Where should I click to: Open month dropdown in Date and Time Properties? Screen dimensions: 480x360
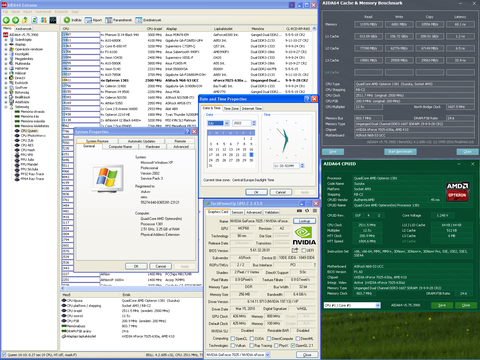pyautogui.click(x=227, y=123)
